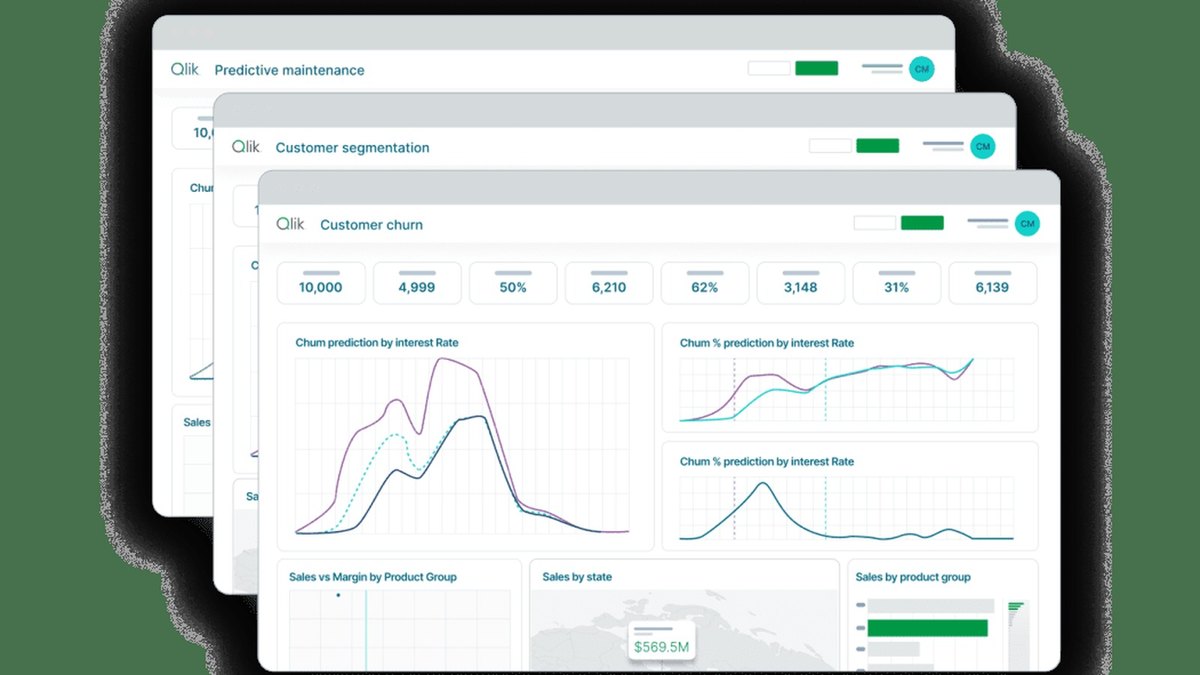The width and height of the screenshot is (1200, 675).
Task: Click Sales vs Margin by Product Group title
Action: 372,577
